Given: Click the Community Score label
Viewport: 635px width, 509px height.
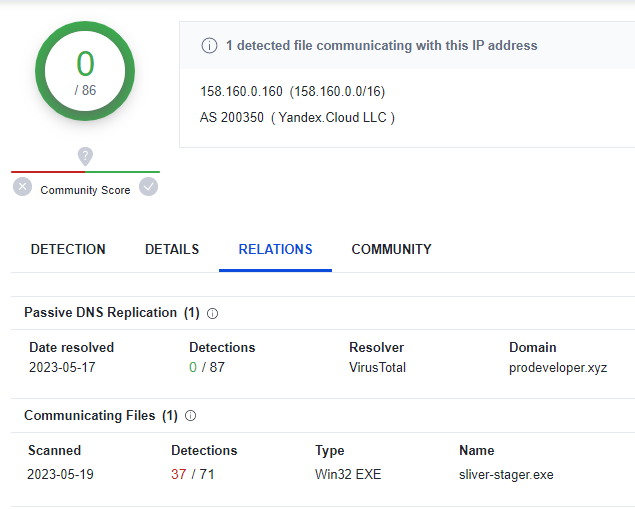Looking at the screenshot, I should [x=85, y=190].
